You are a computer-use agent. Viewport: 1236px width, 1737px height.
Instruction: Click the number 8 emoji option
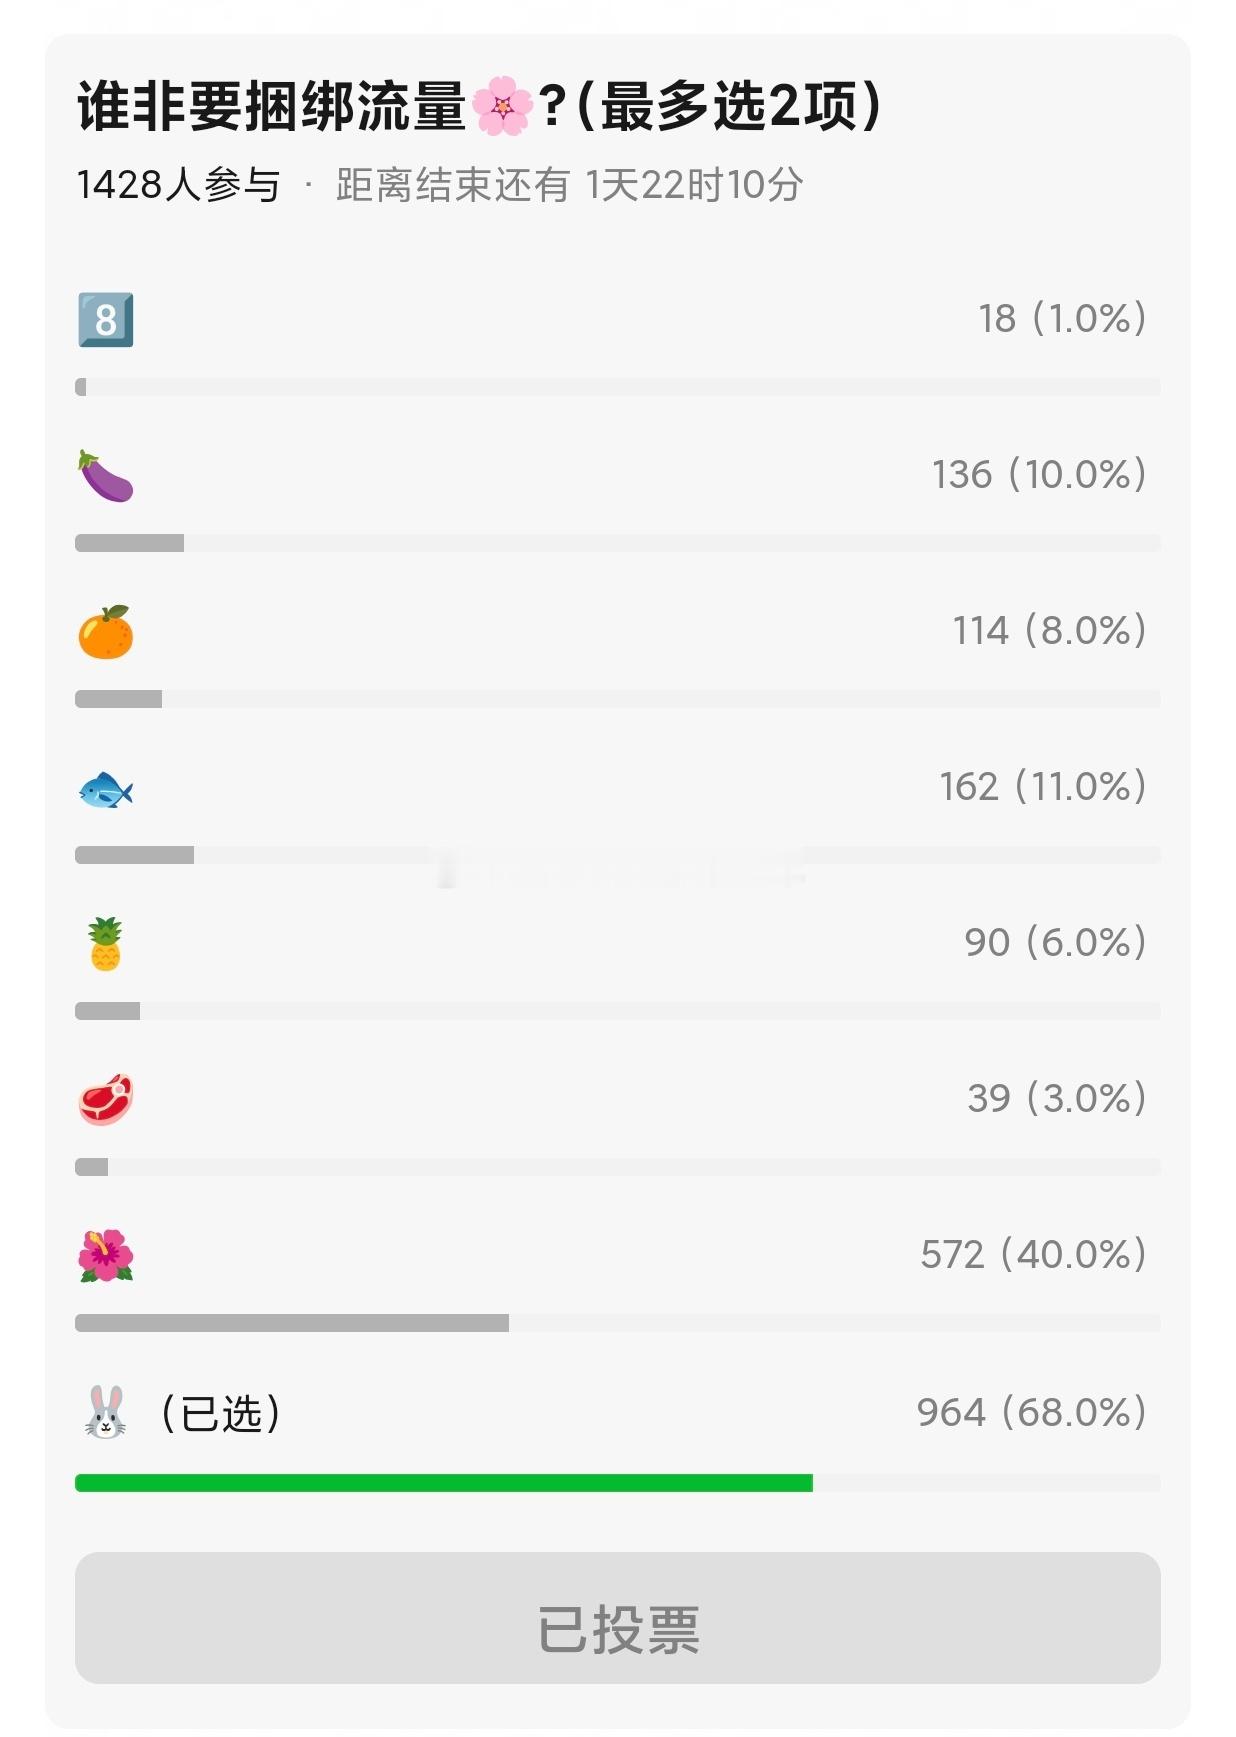click(x=106, y=320)
